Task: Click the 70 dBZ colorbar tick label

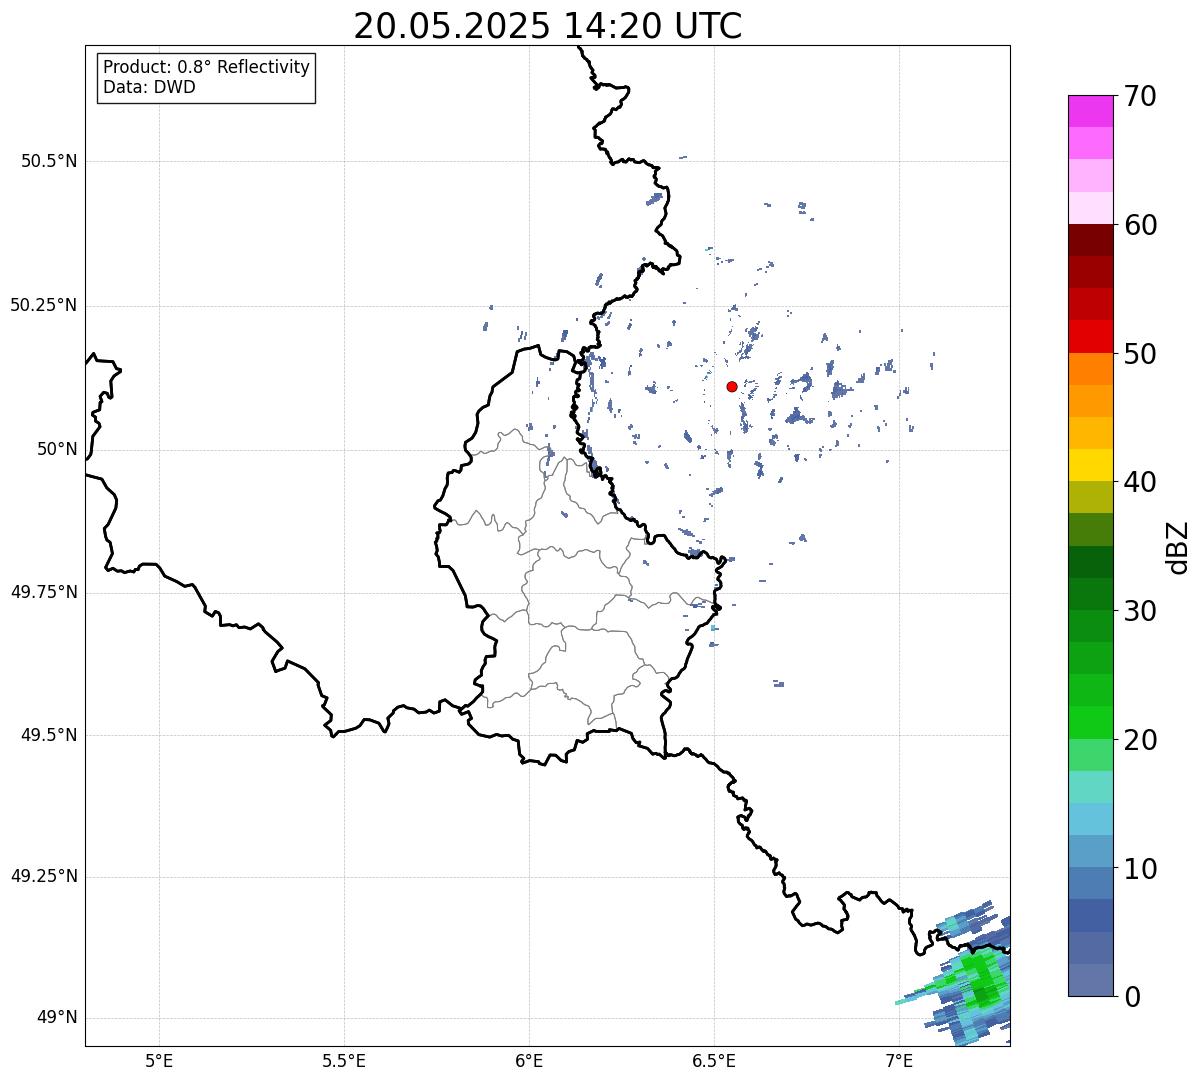Action: (1140, 96)
